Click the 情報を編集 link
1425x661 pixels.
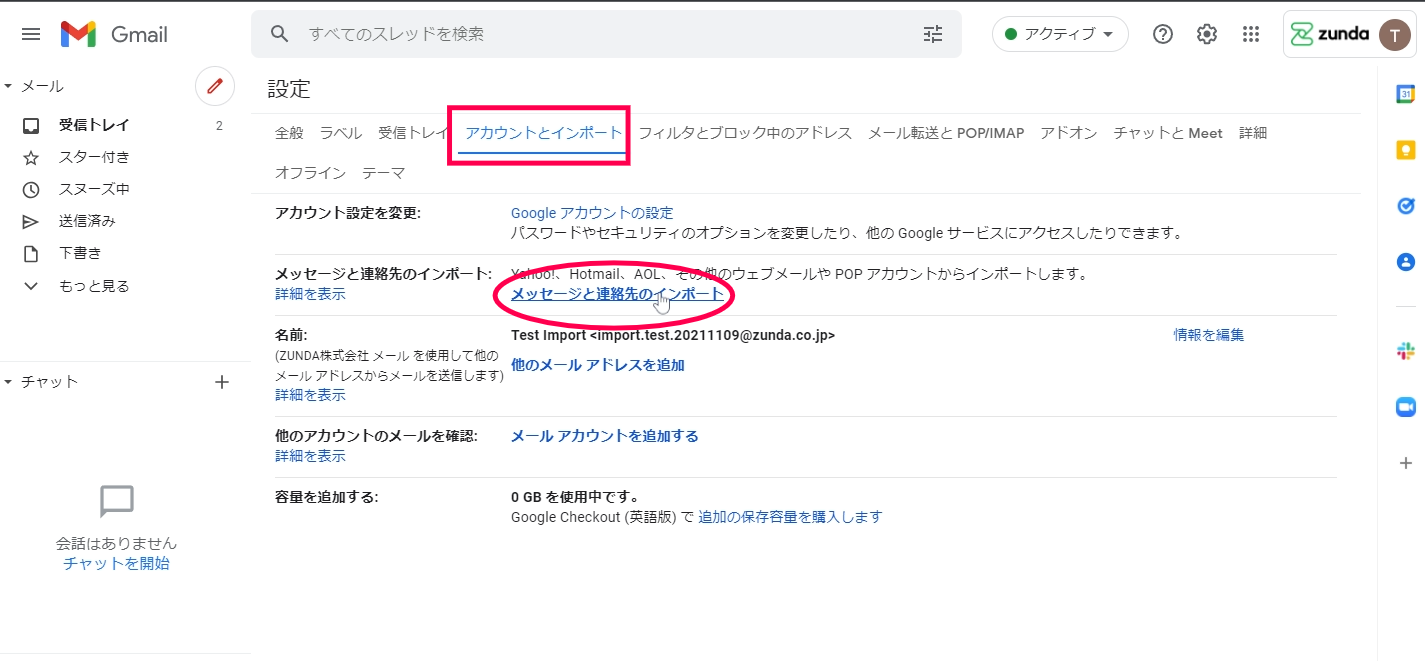(1209, 335)
